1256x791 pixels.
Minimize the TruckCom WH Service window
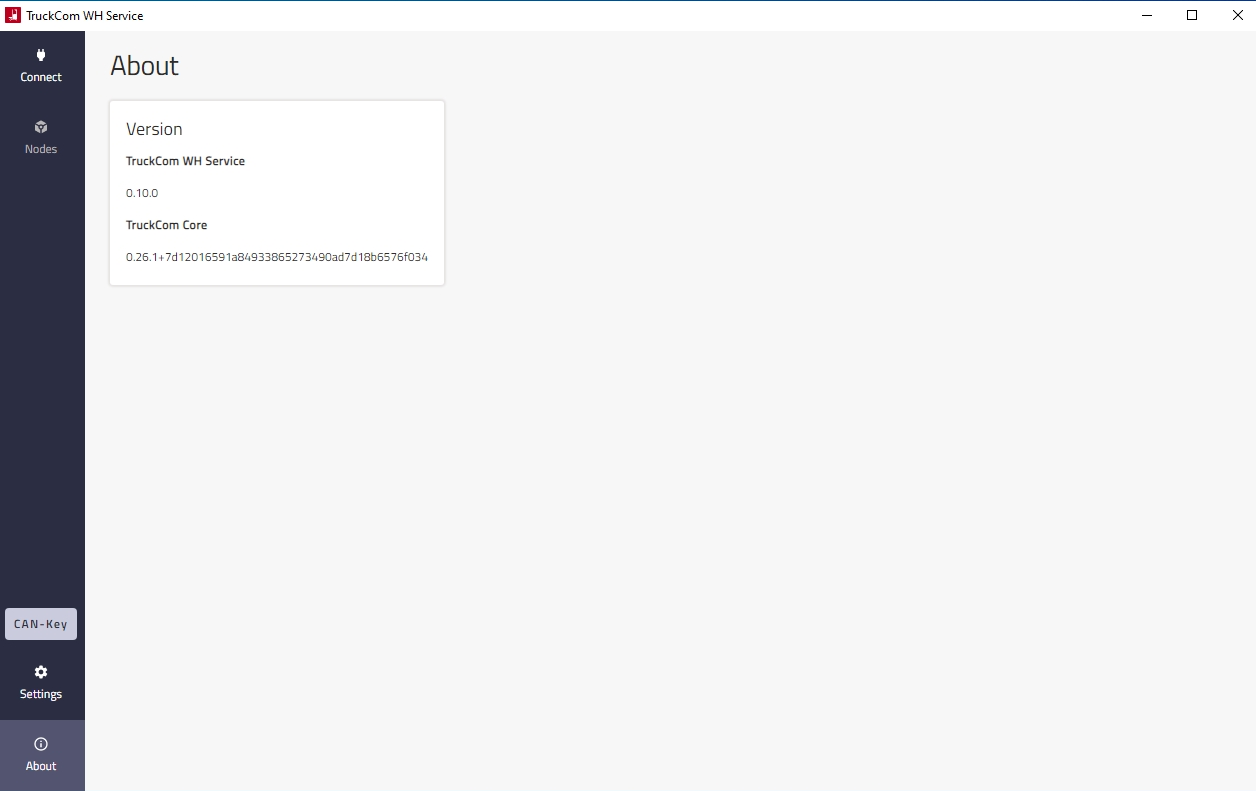pyautogui.click(x=1146, y=15)
